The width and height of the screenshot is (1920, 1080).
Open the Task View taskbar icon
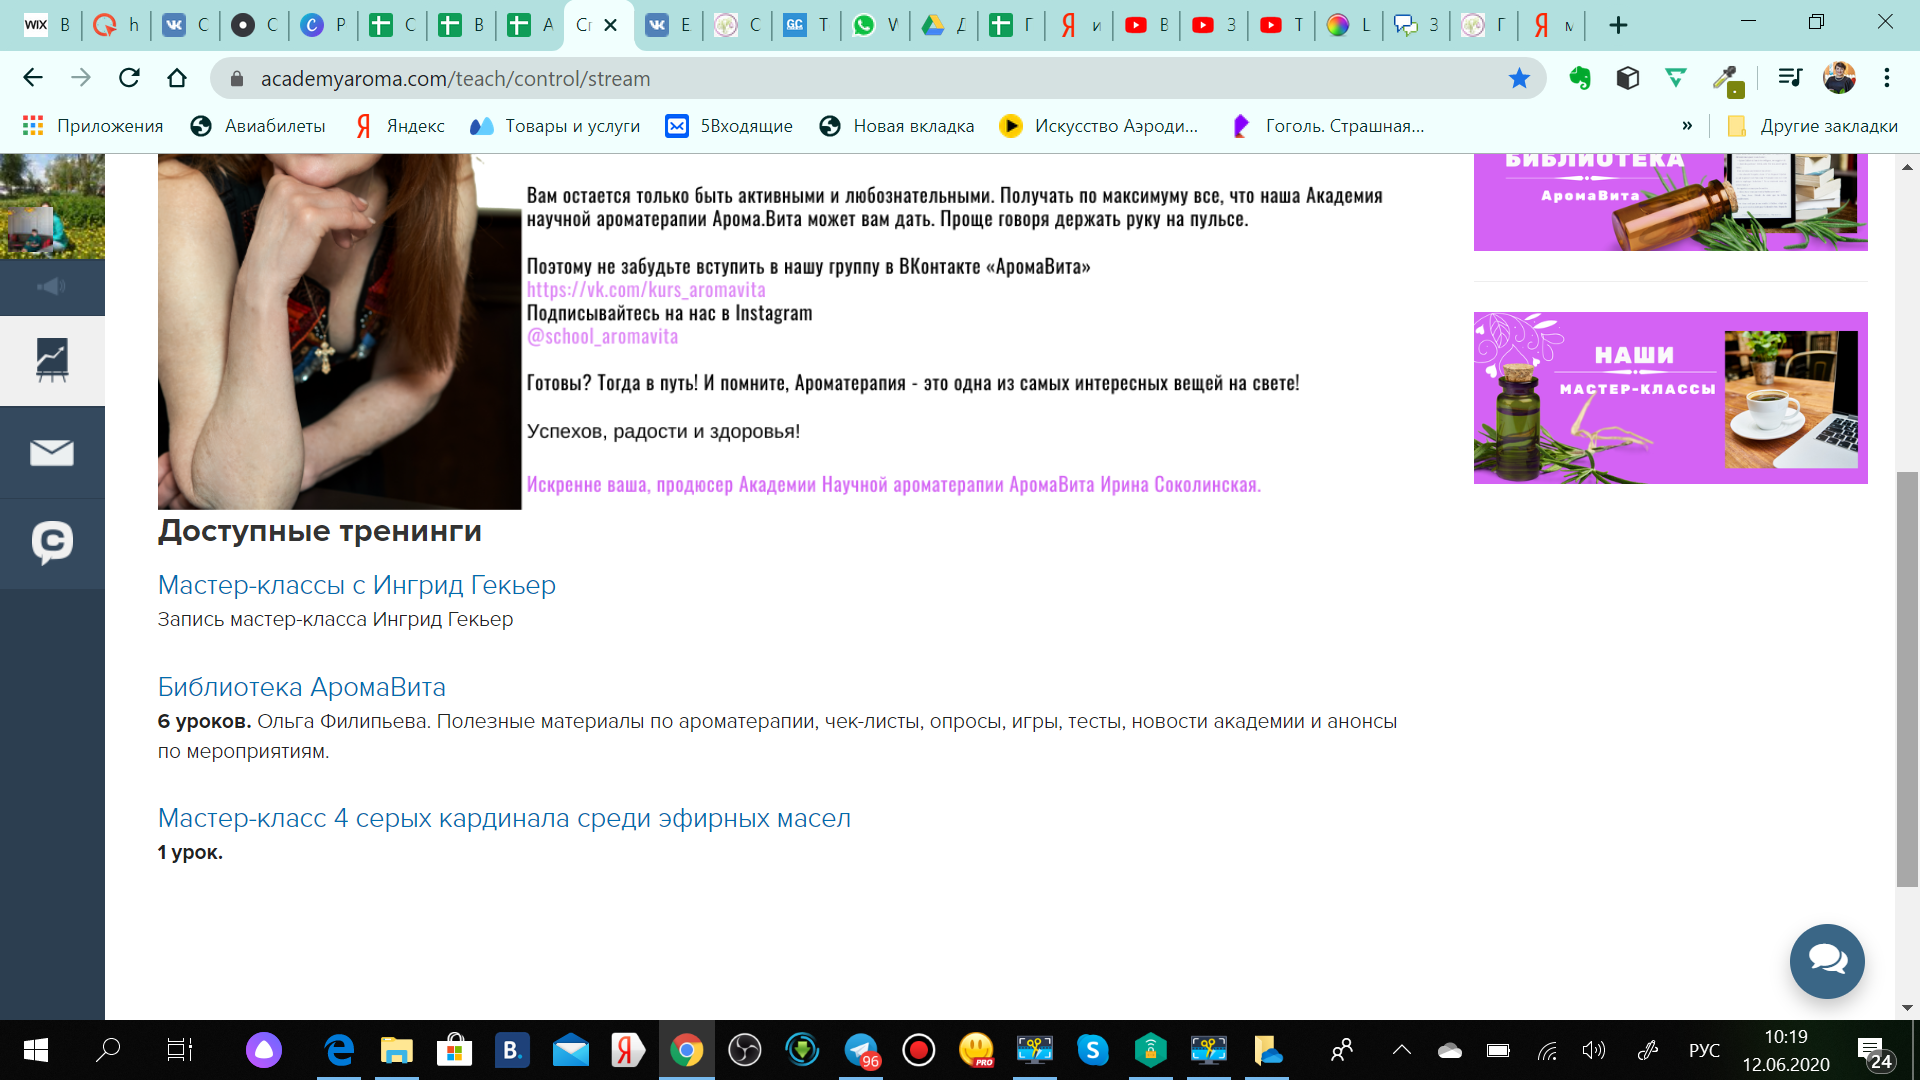pos(180,1050)
